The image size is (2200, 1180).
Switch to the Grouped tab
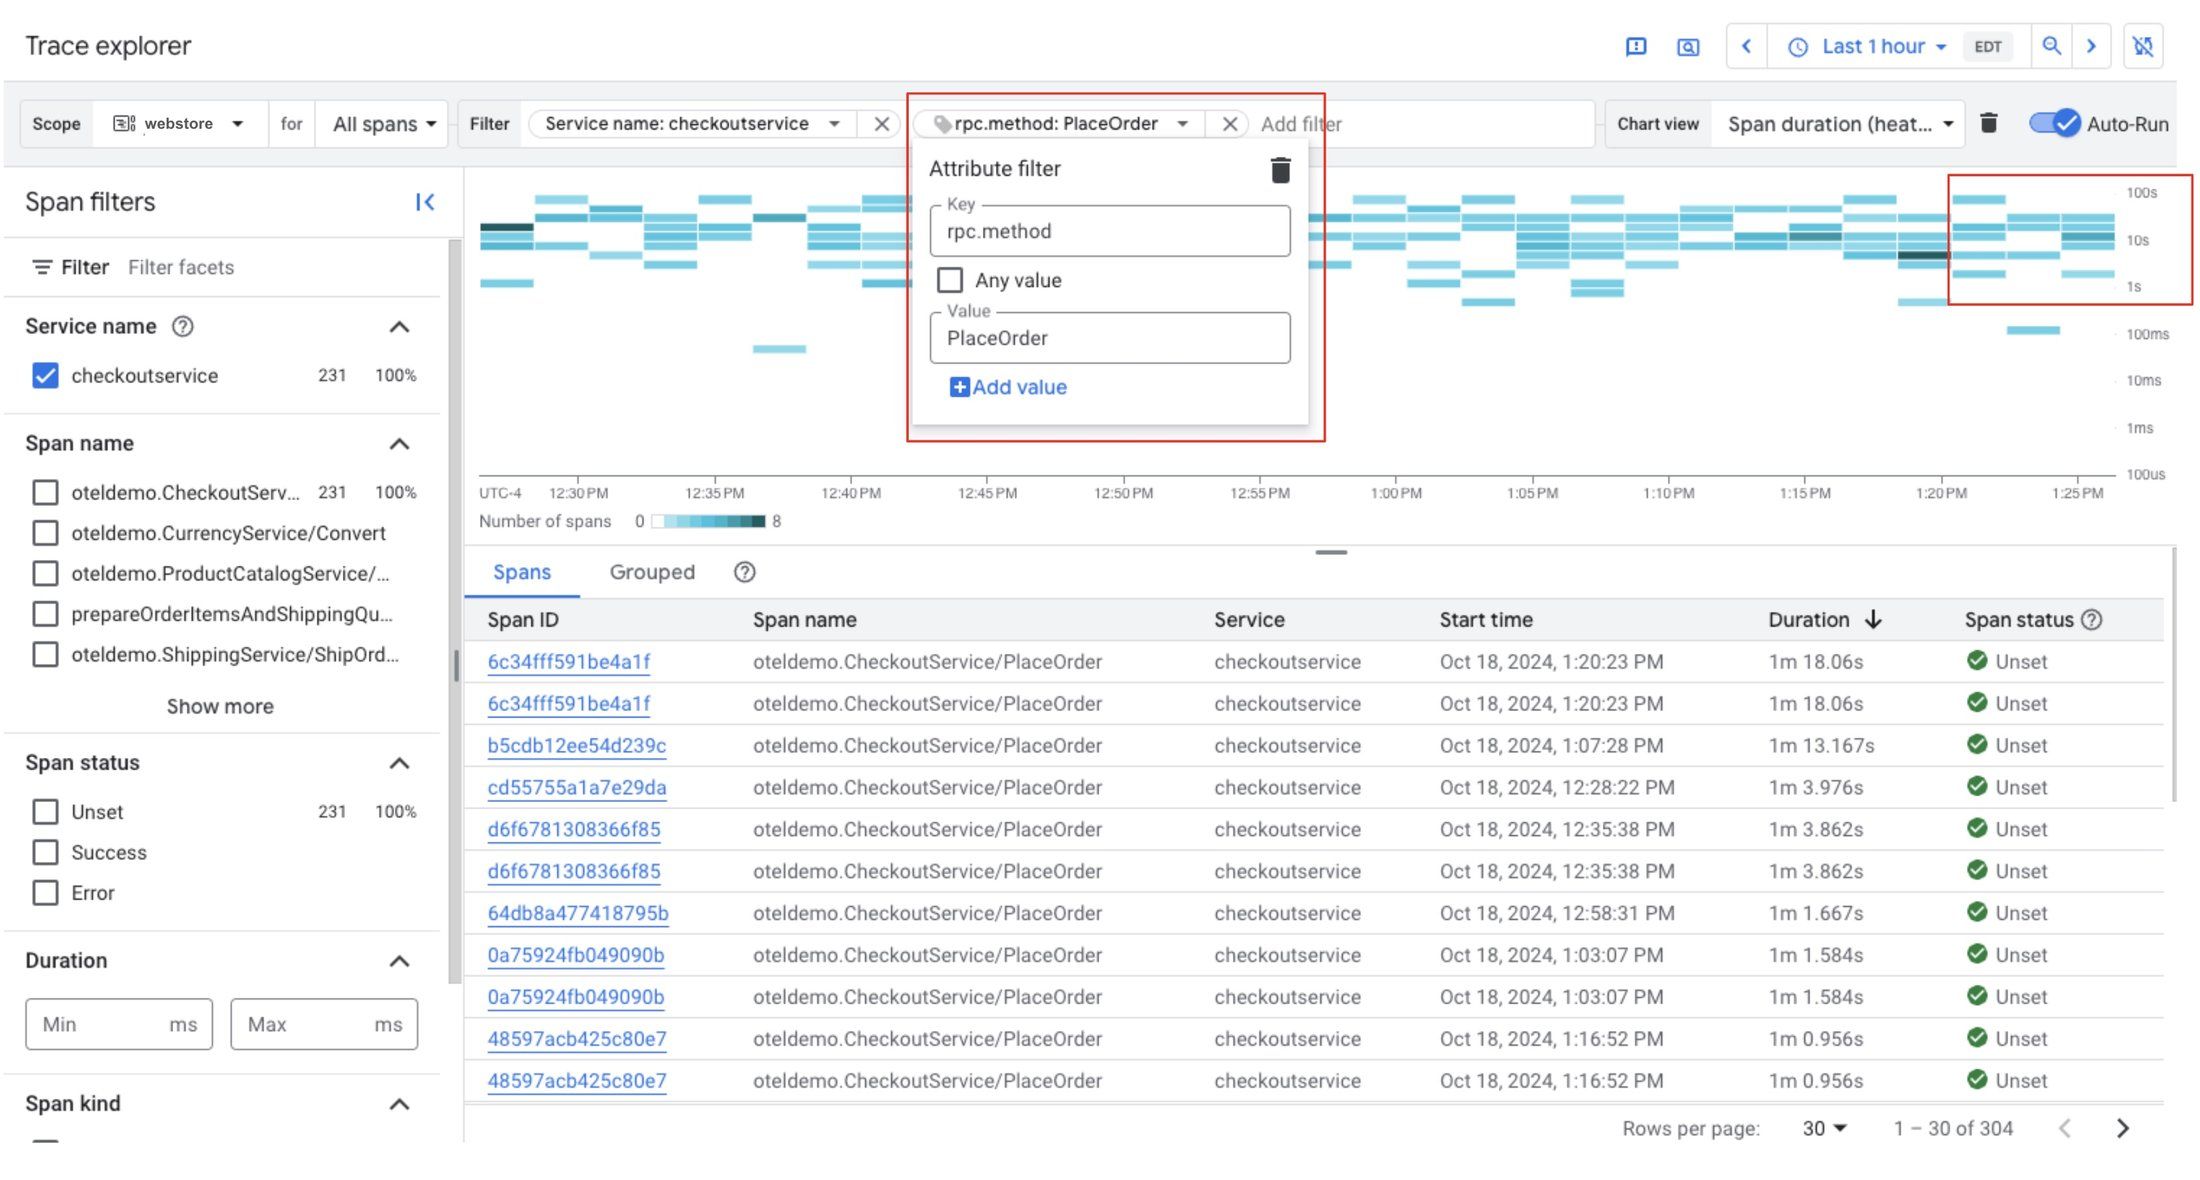652,572
